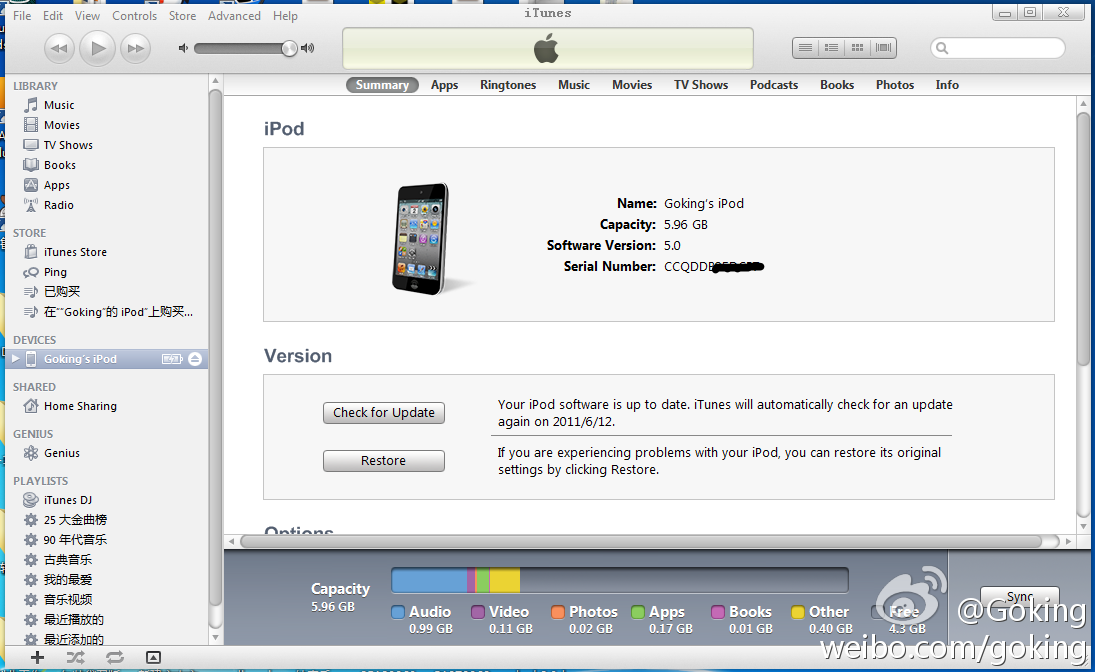
Task: Adjust the volume slider knob
Action: pyautogui.click(x=289, y=48)
